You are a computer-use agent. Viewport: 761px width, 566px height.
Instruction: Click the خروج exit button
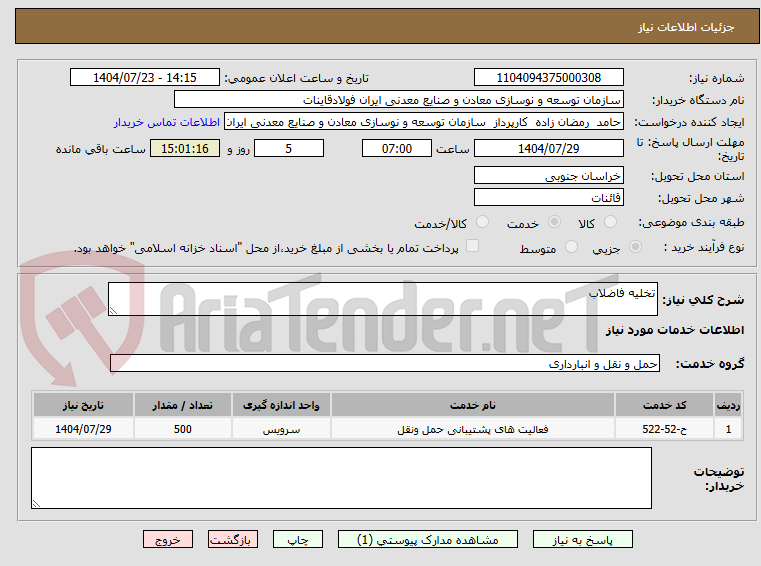pyautogui.click(x=167, y=539)
